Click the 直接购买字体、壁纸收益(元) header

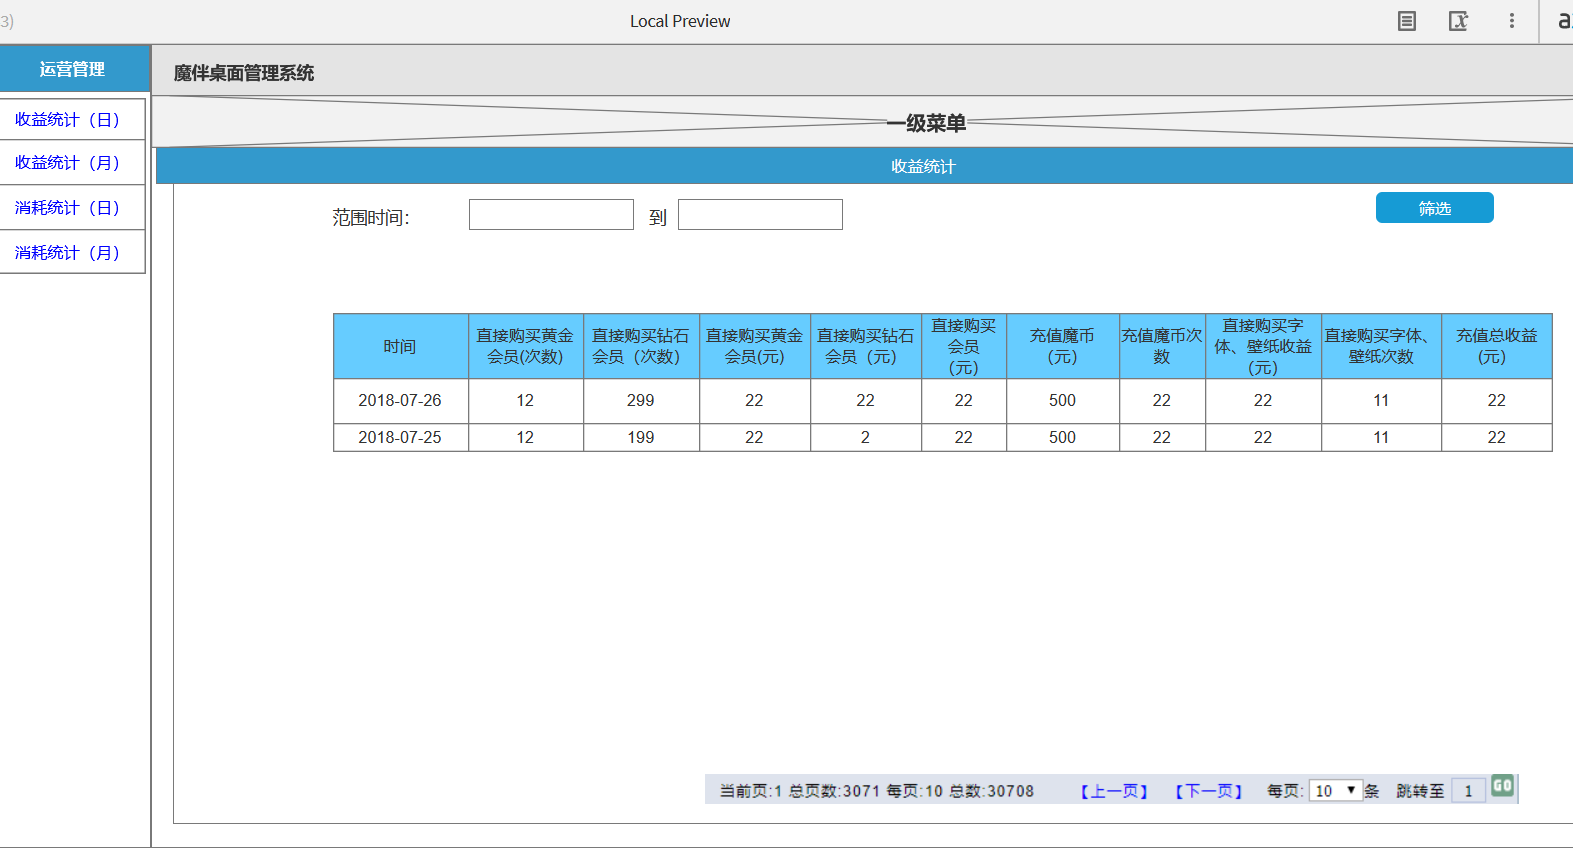tap(1263, 346)
